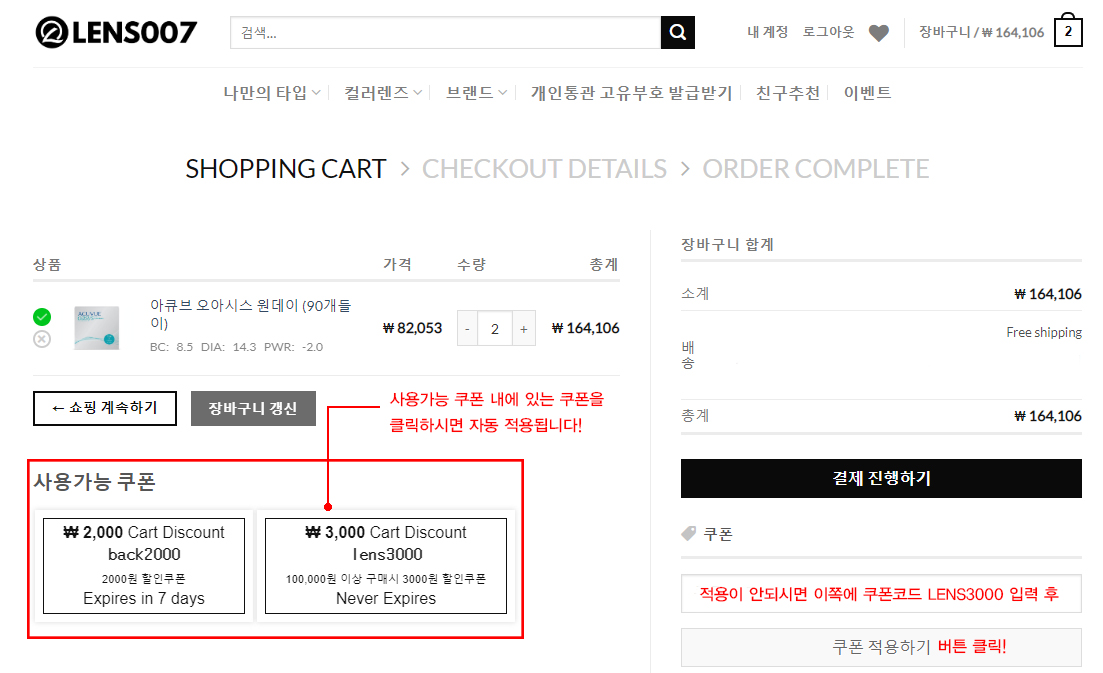1103x673 pixels.
Task: Decrease quantity with the minus button
Action: [468, 328]
